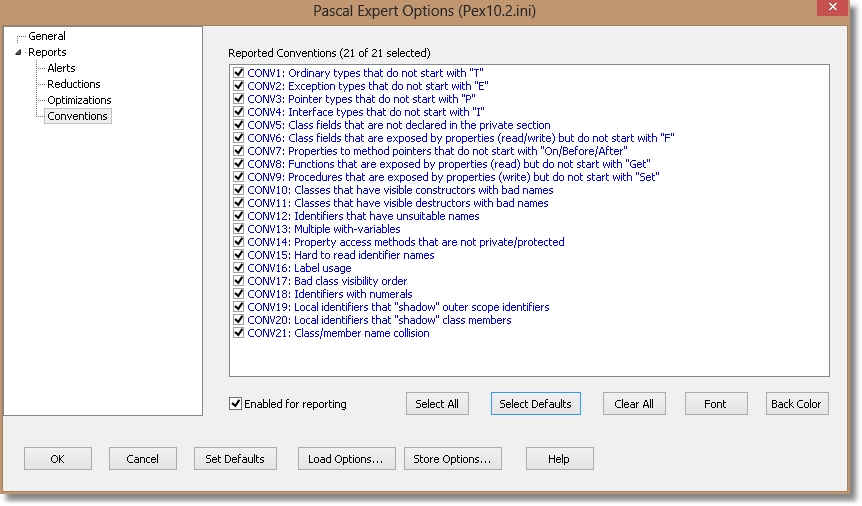Click the Store Options button

[x=452, y=459]
